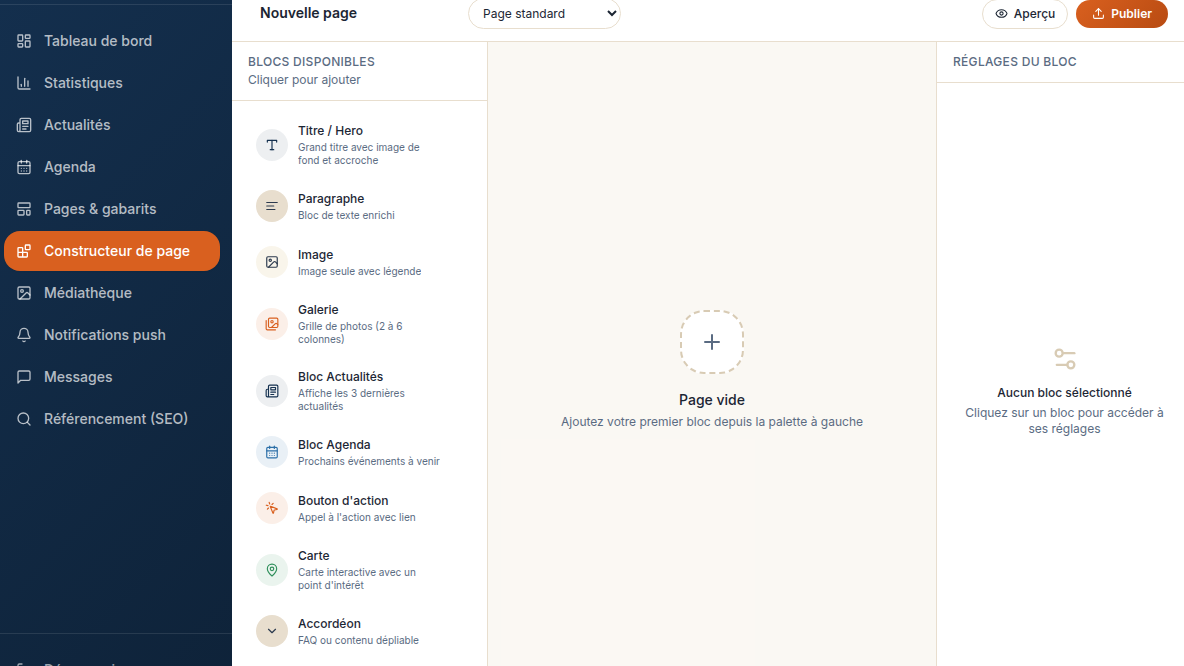Go to Statistiques section
The width and height of the screenshot is (1184, 666).
coord(112,83)
